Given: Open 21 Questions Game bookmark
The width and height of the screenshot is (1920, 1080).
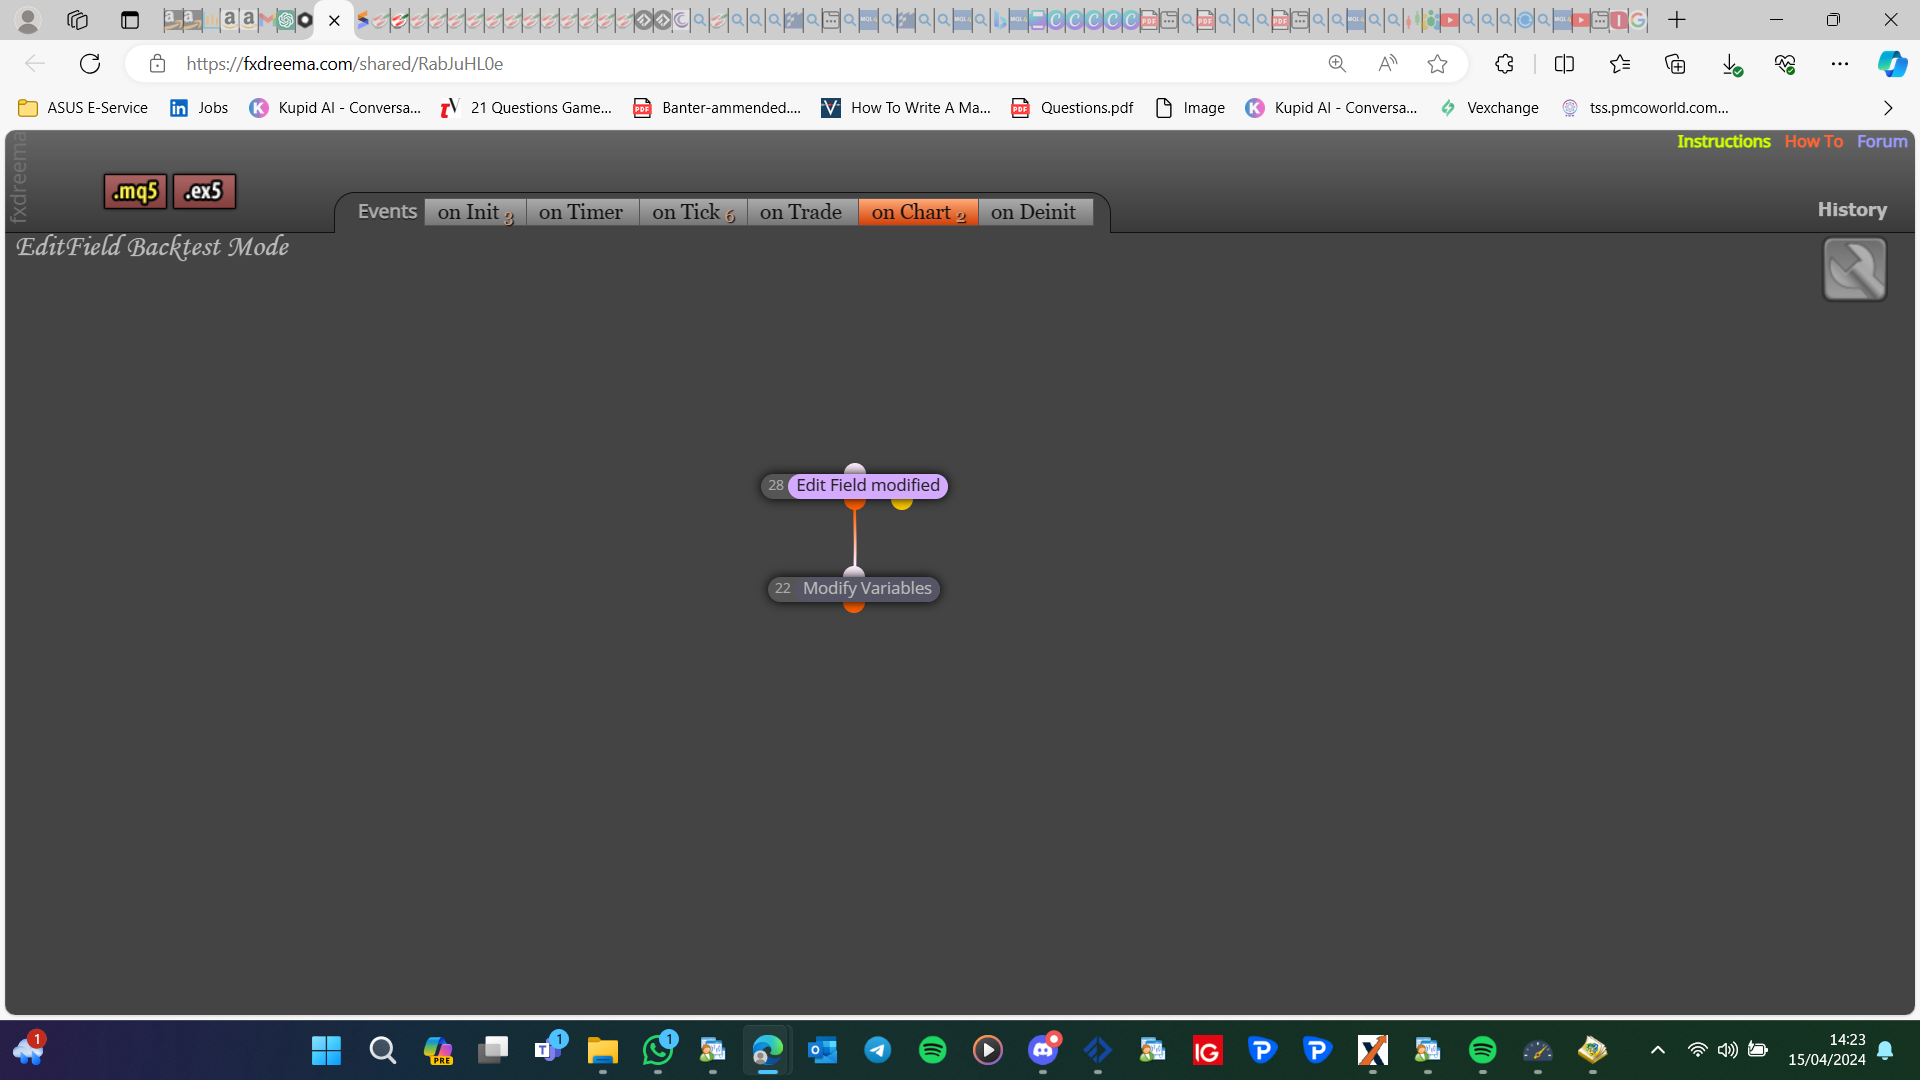Looking at the screenshot, I should point(526,108).
